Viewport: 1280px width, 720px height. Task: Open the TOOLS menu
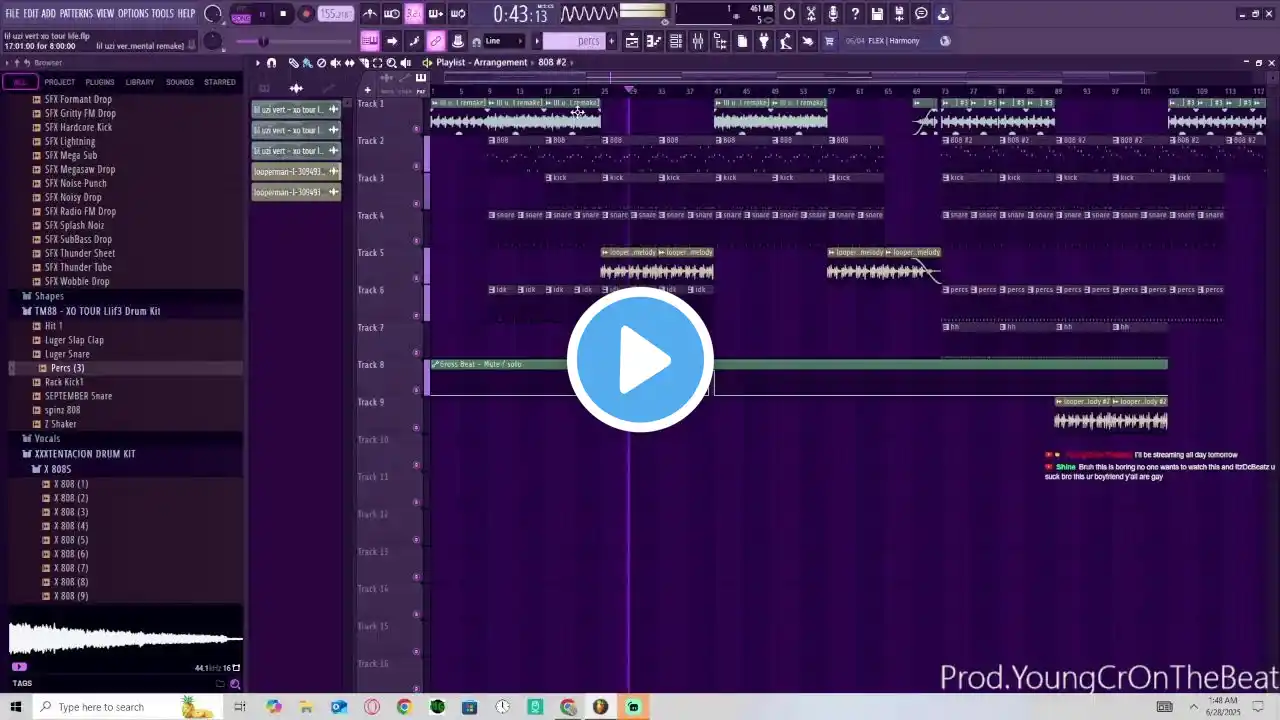(x=163, y=14)
